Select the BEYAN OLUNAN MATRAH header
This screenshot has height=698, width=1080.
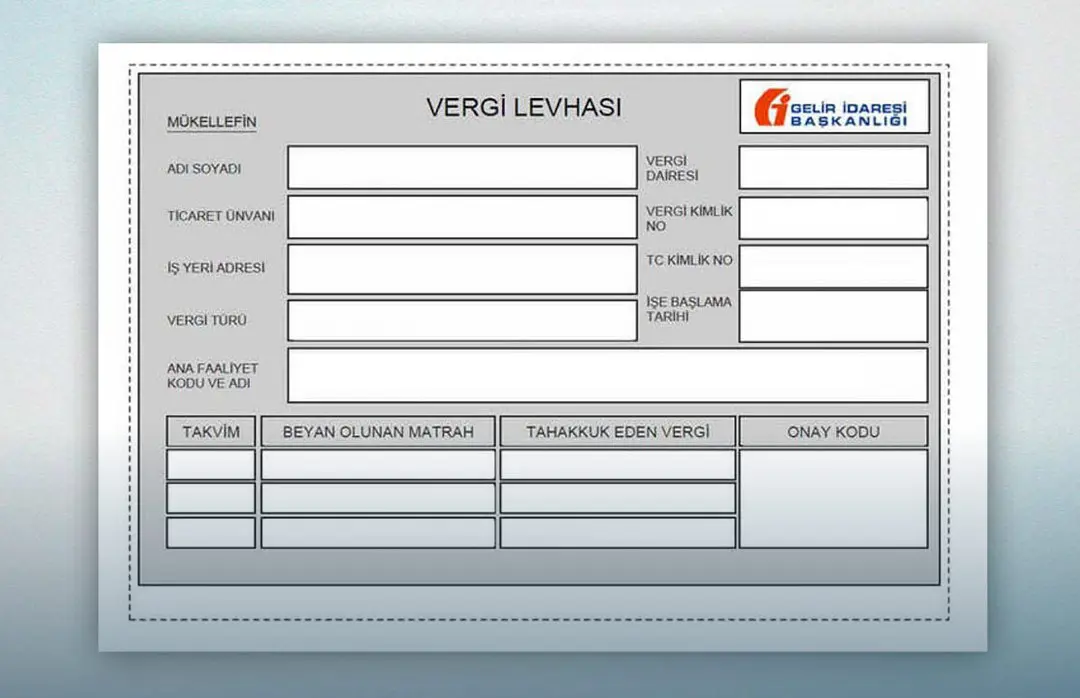[x=378, y=431]
